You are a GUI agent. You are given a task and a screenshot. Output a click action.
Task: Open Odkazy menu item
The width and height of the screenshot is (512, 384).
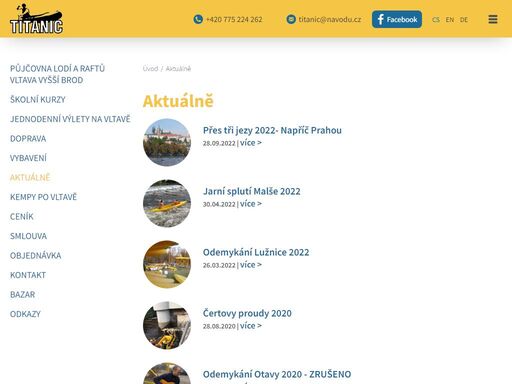coord(25,314)
